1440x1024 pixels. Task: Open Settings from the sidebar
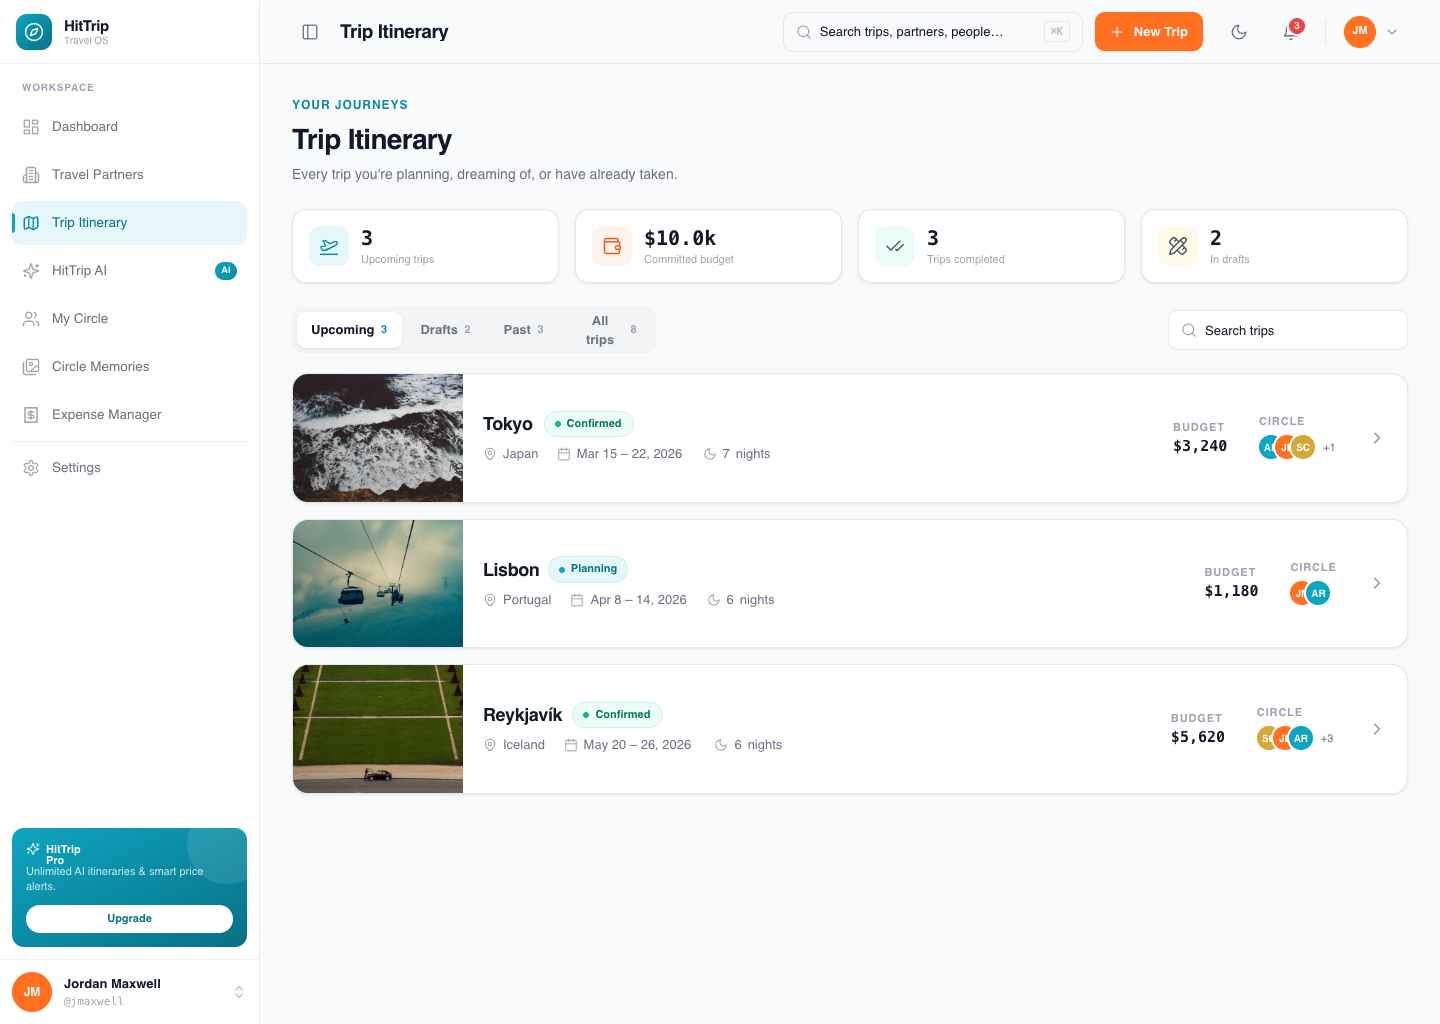coord(129,468)
